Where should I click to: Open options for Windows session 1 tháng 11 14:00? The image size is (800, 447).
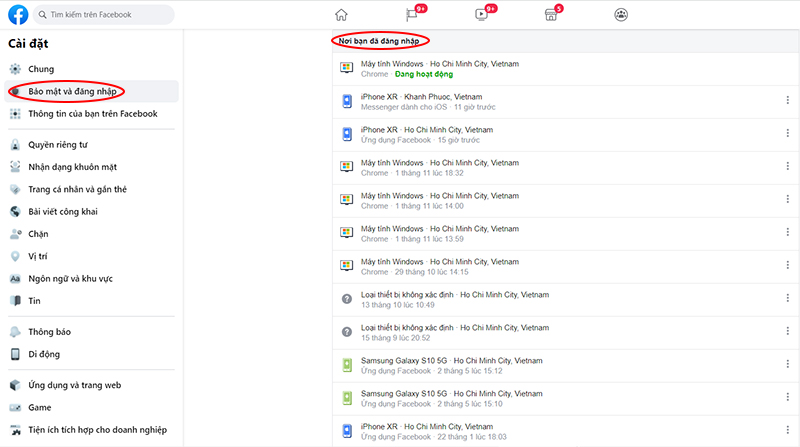point(788,199)
